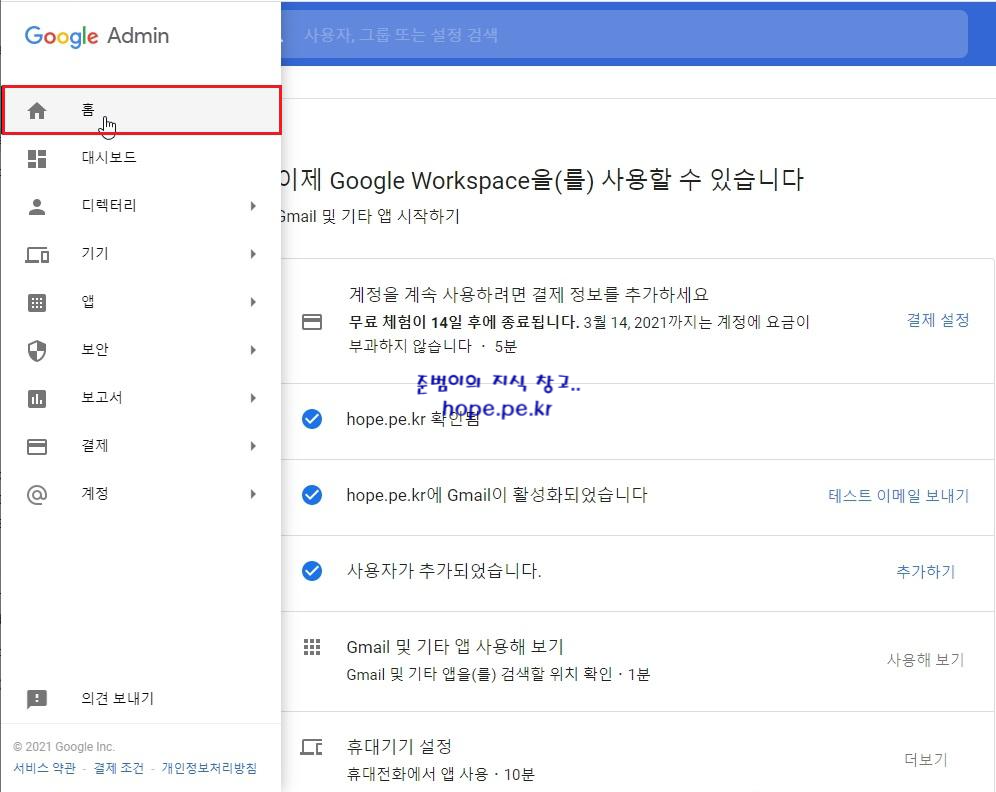The height and width of the screenshot is (792, 996).
Task: Click the security (보안) shield icon
Action: point(37,351)
